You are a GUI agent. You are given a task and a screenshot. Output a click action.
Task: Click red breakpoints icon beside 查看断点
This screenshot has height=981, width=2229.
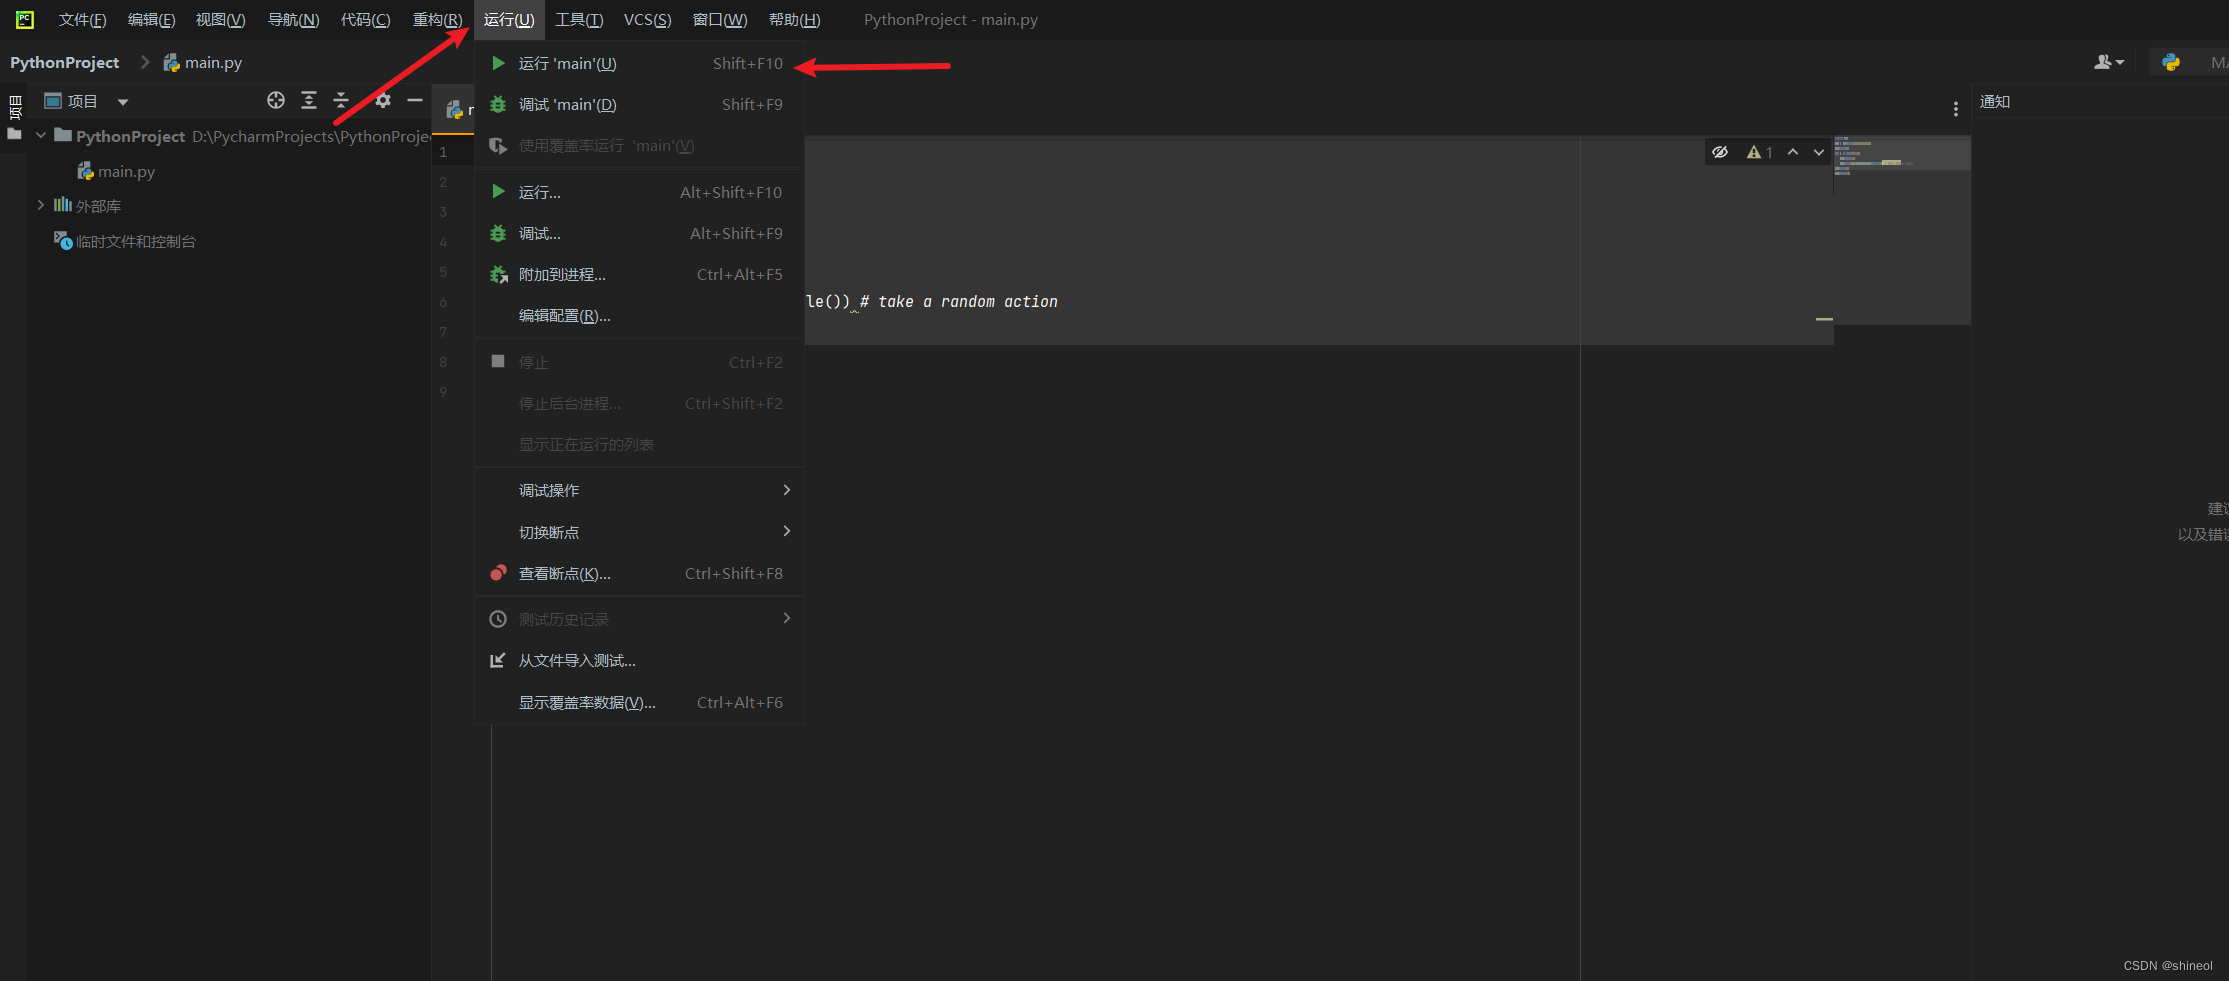(x=498, y=573)
